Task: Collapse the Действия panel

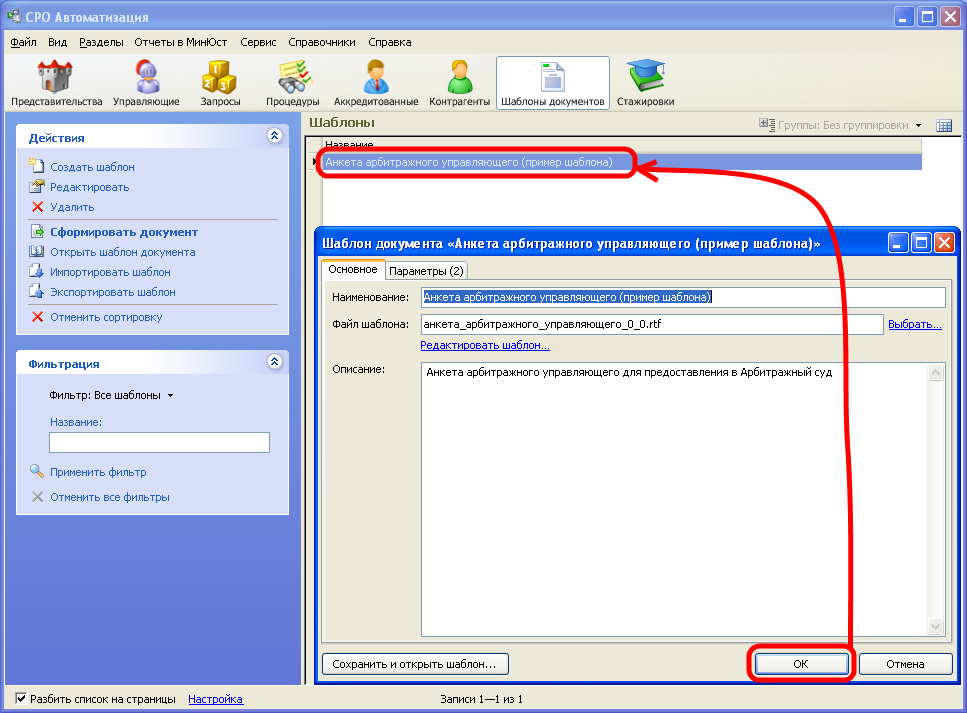Action: coord(274,137)
